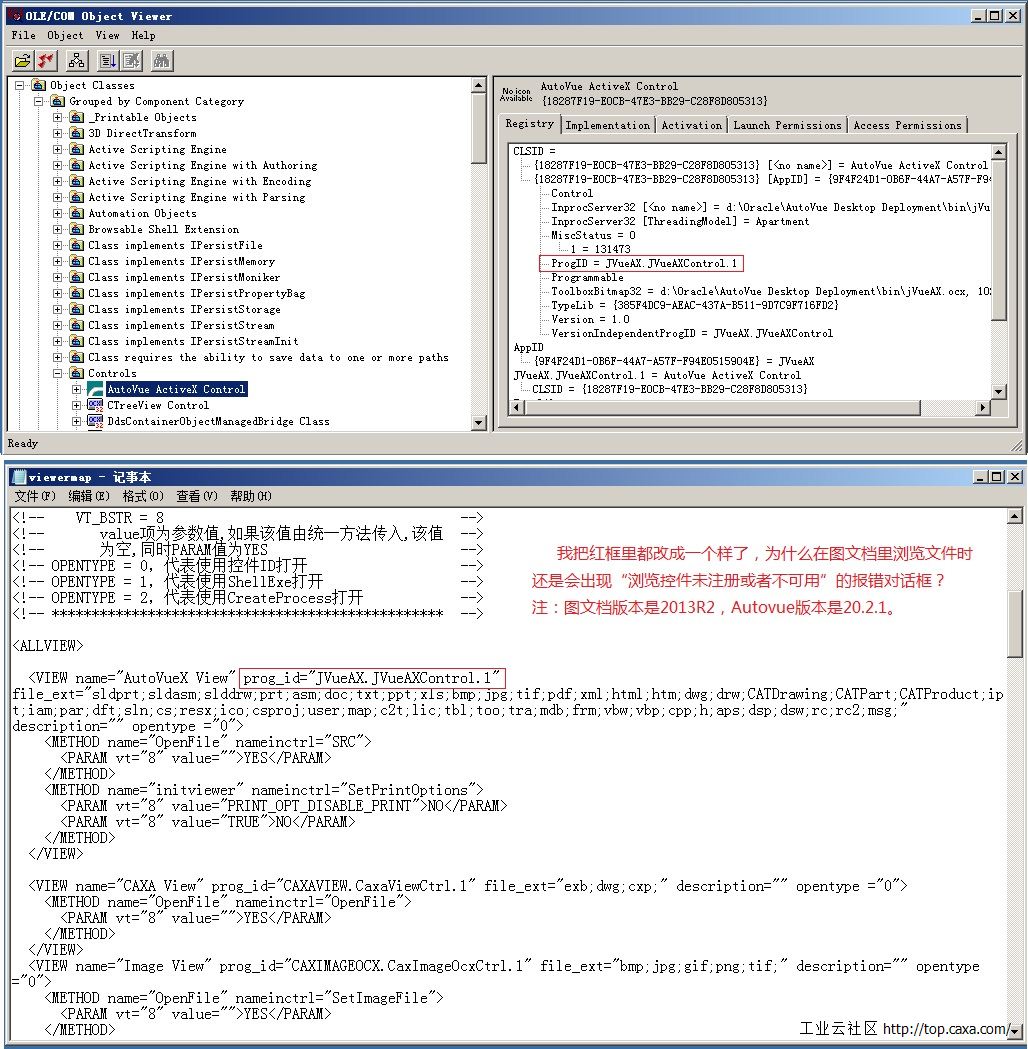Expand Class implements IPersistStorage node
Viewport: 1028px width, 1049px height.
(58, 309)
